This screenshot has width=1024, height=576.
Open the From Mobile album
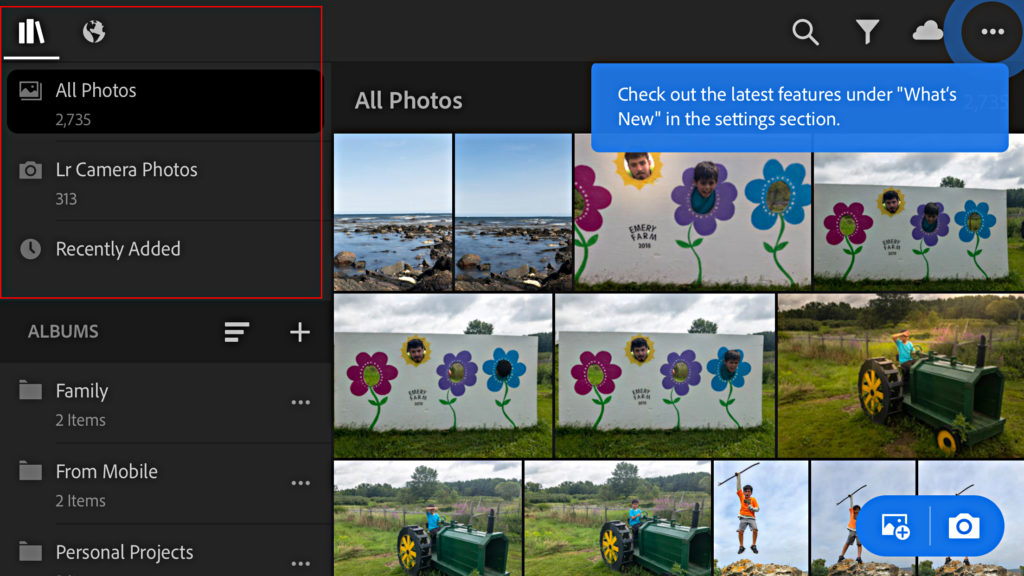tap(140, 483)
